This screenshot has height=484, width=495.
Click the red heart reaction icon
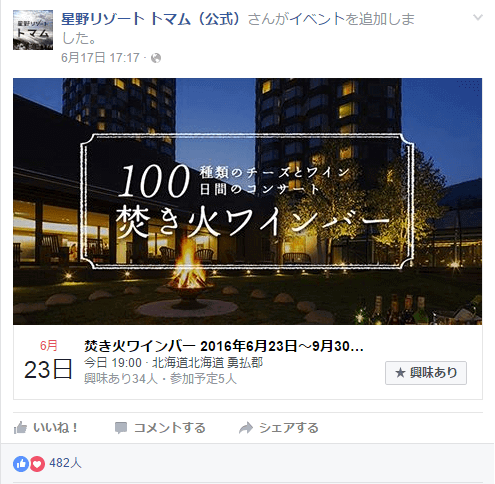[37, 464]
